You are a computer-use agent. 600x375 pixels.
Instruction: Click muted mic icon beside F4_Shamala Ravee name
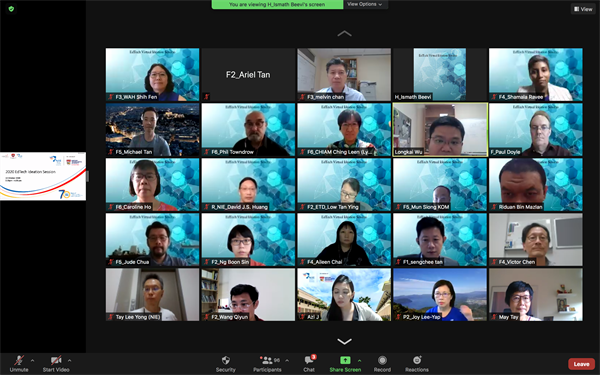click(x=494, y=97)
